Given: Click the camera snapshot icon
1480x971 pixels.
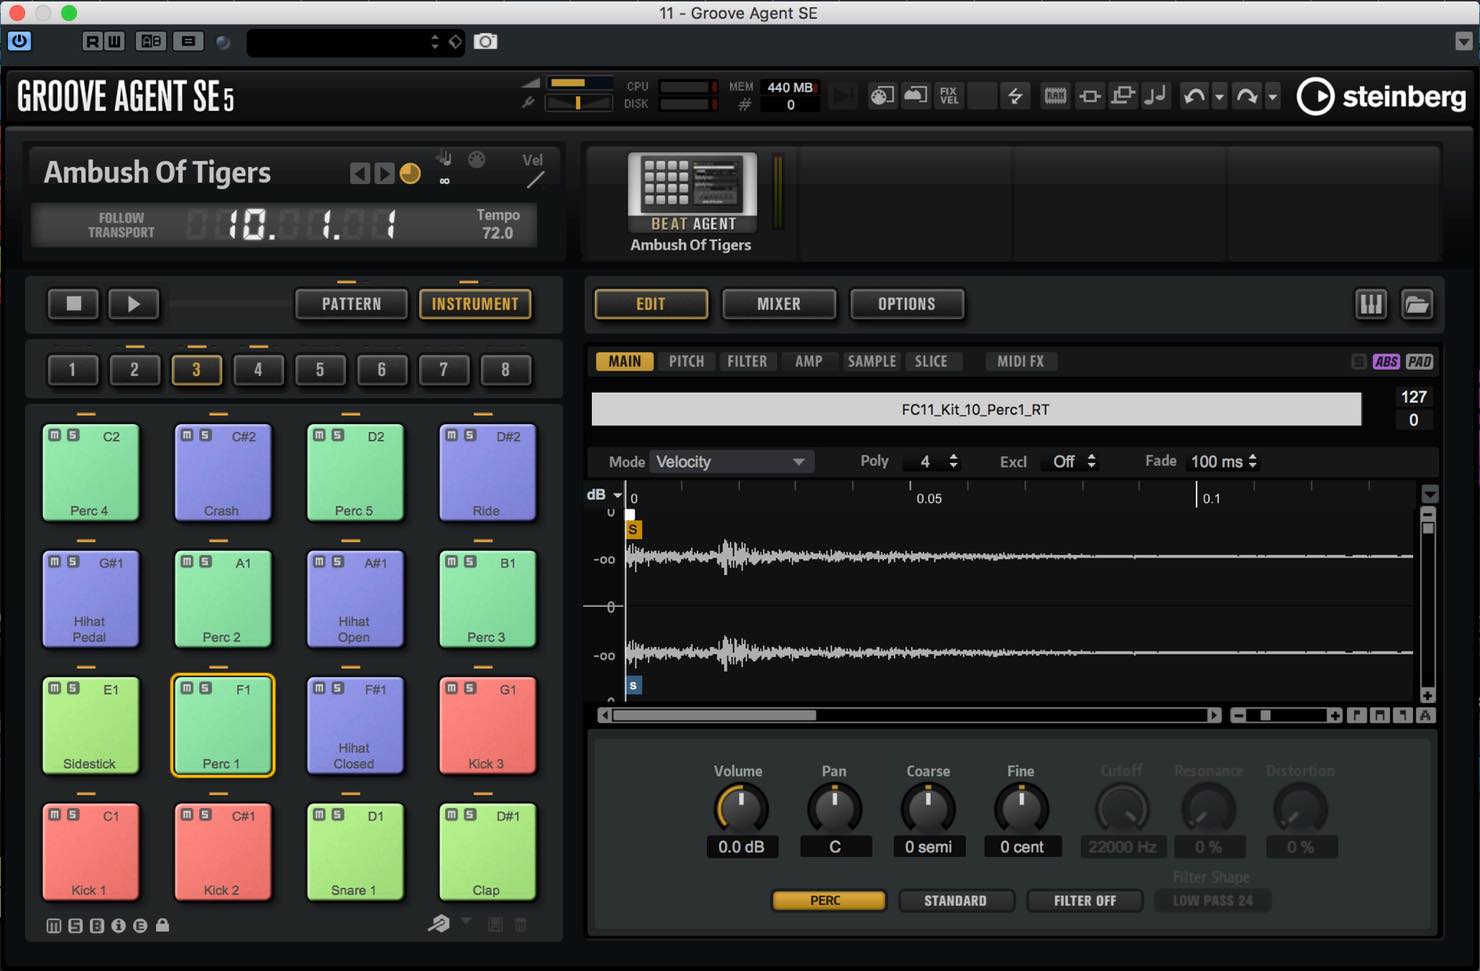Looking at the screenshot, I should tap(485, 41).
